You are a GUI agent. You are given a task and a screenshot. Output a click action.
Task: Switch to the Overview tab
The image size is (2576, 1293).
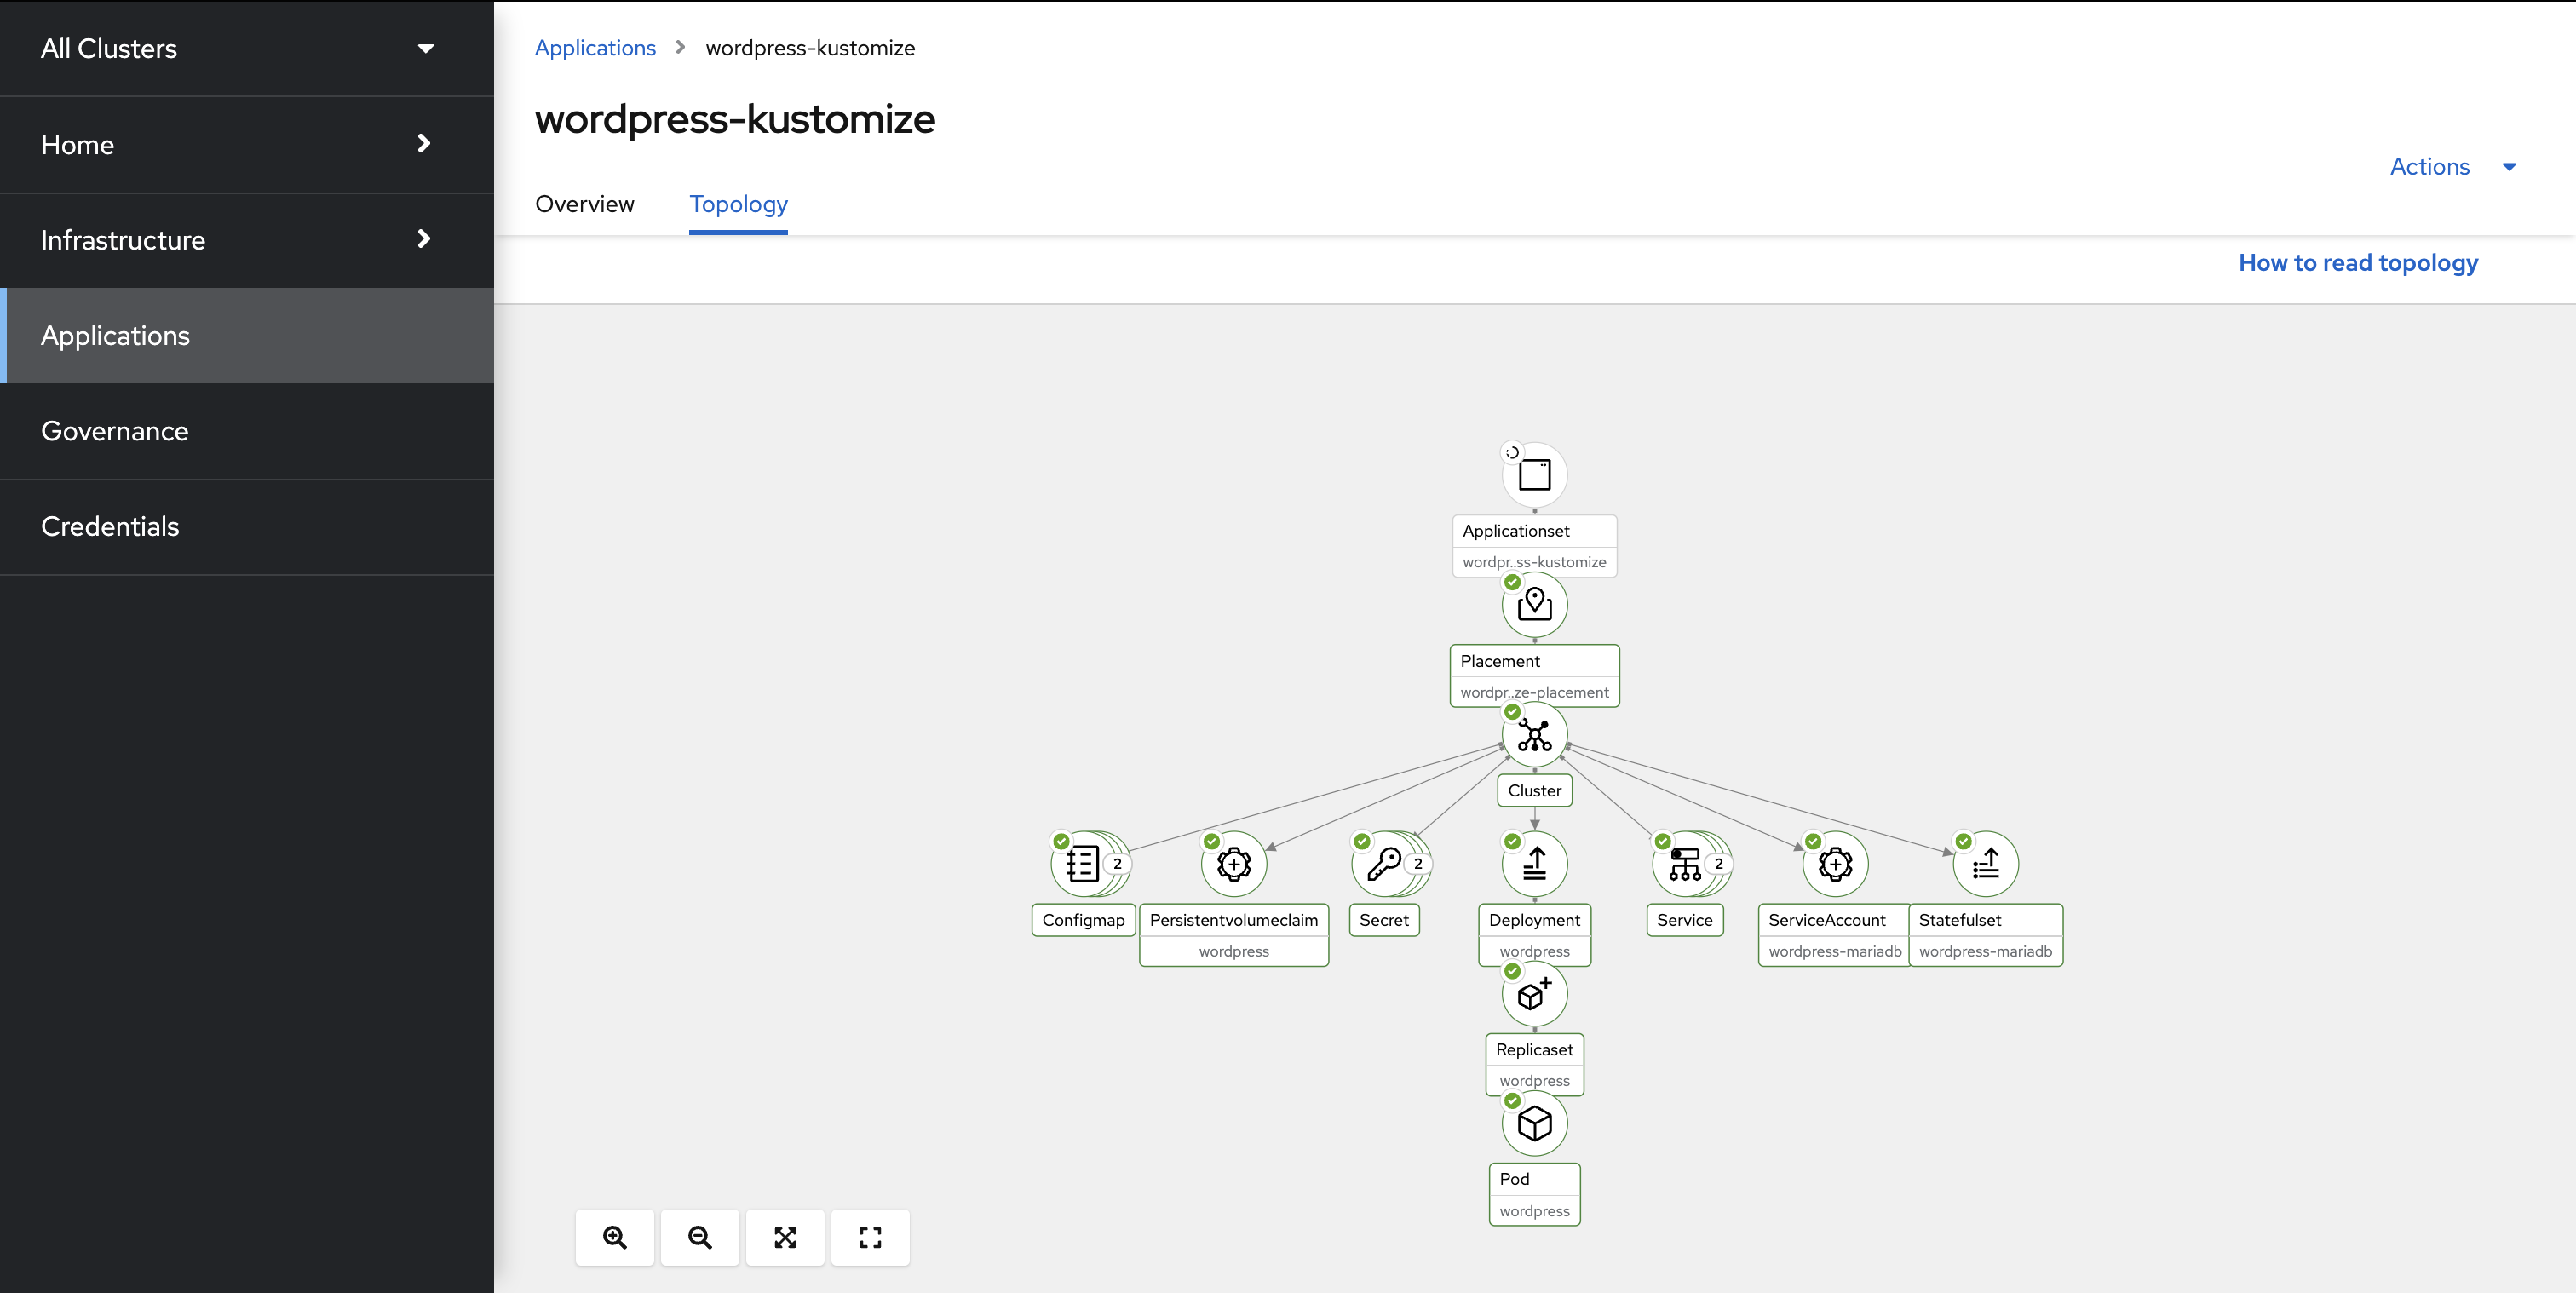tap(584, 204)
